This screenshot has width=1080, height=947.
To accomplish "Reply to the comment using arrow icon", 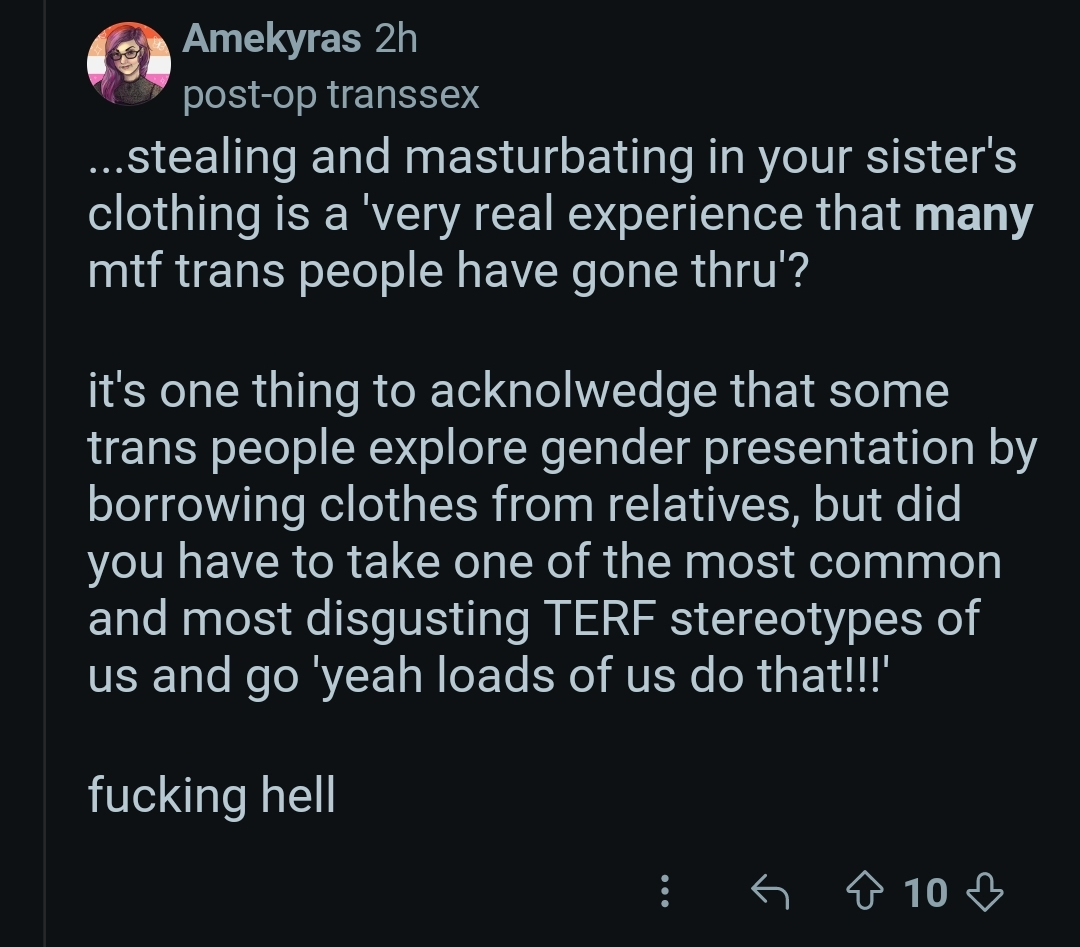I will (x=770, y=891).
